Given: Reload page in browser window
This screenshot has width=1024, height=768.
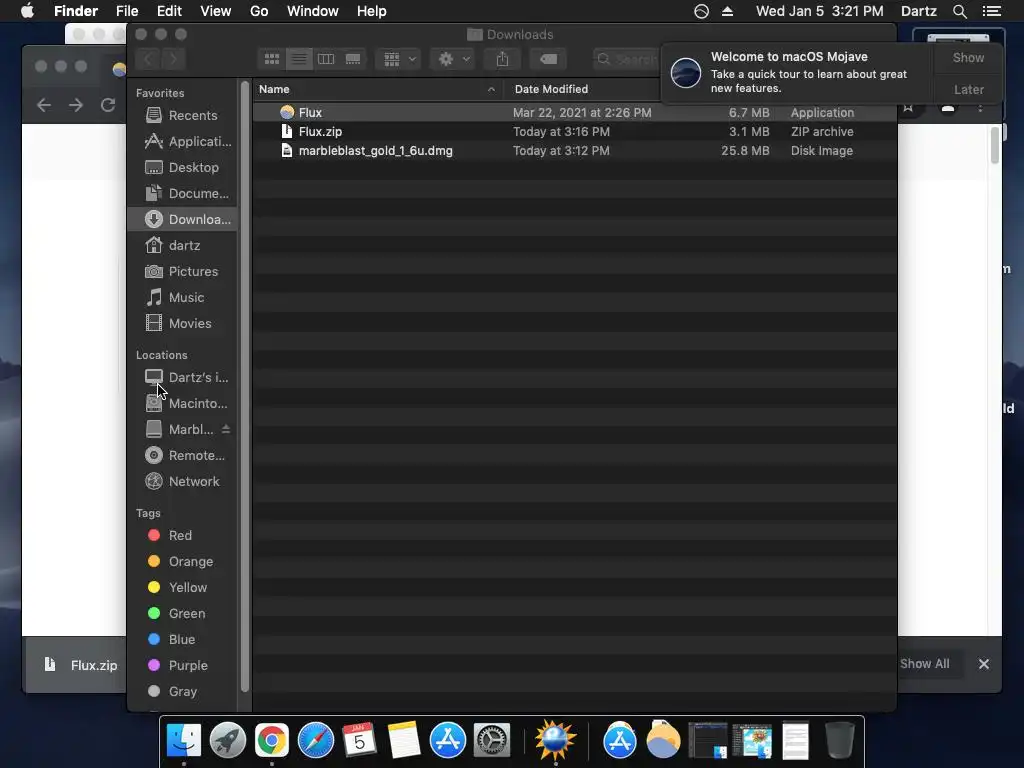Looking at the screenshot, I should 108,105.
